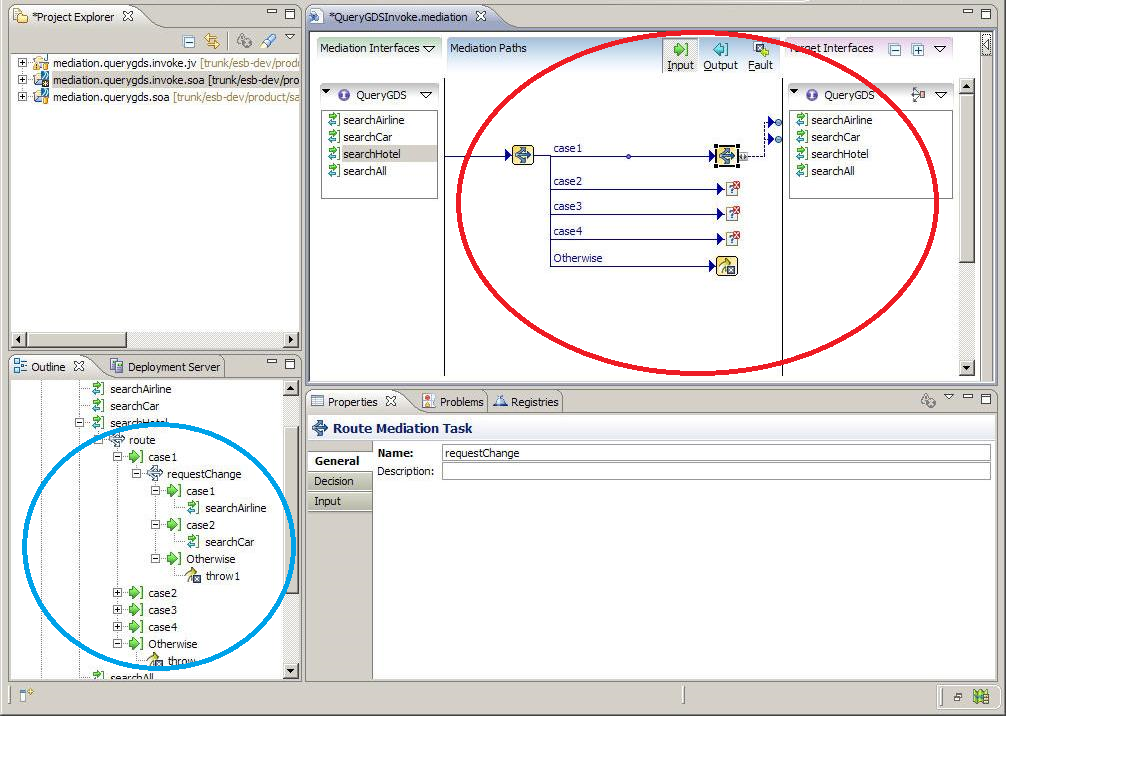Select Fault mediation path button
The height and width of the screenshot is (782, 1129).
tap(760, 56)
